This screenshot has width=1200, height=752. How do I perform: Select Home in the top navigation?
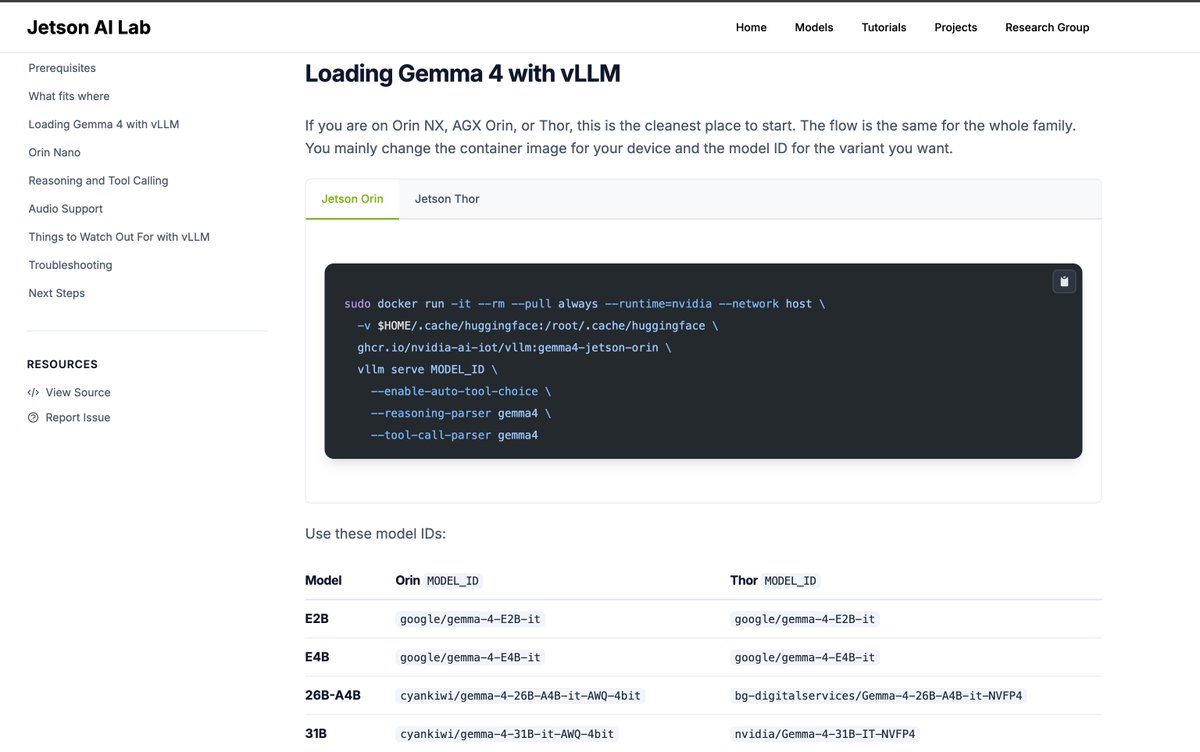(751, 27)
